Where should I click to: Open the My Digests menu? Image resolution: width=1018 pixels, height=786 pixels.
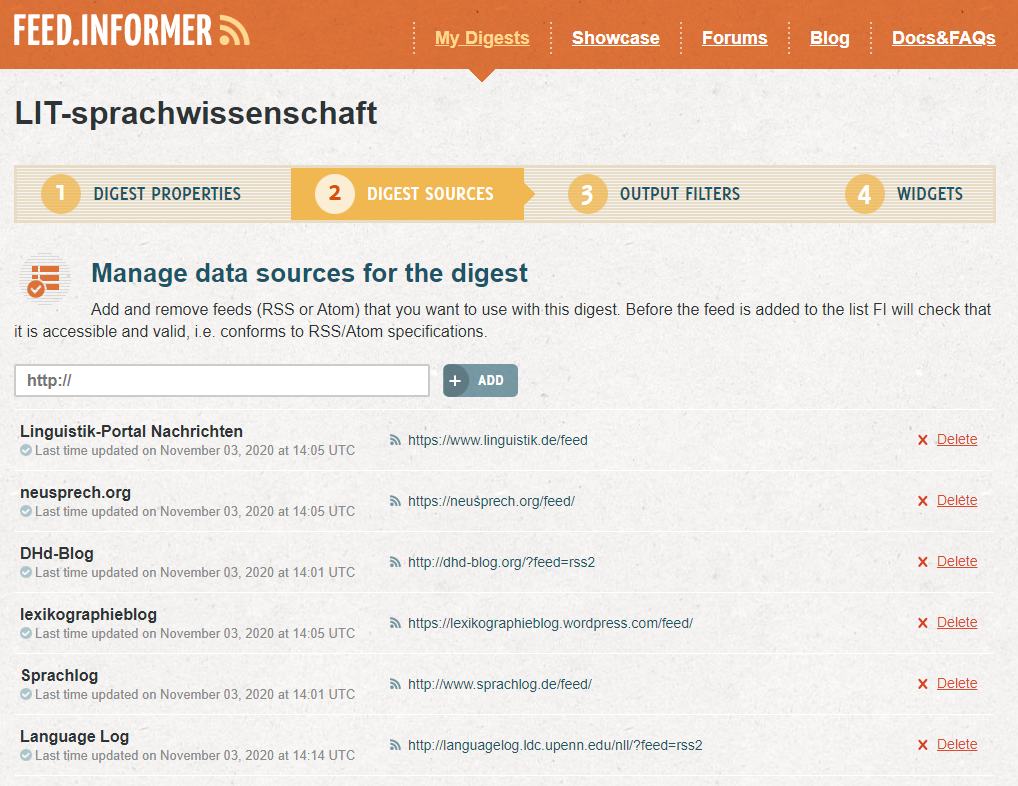pos(482,38)
